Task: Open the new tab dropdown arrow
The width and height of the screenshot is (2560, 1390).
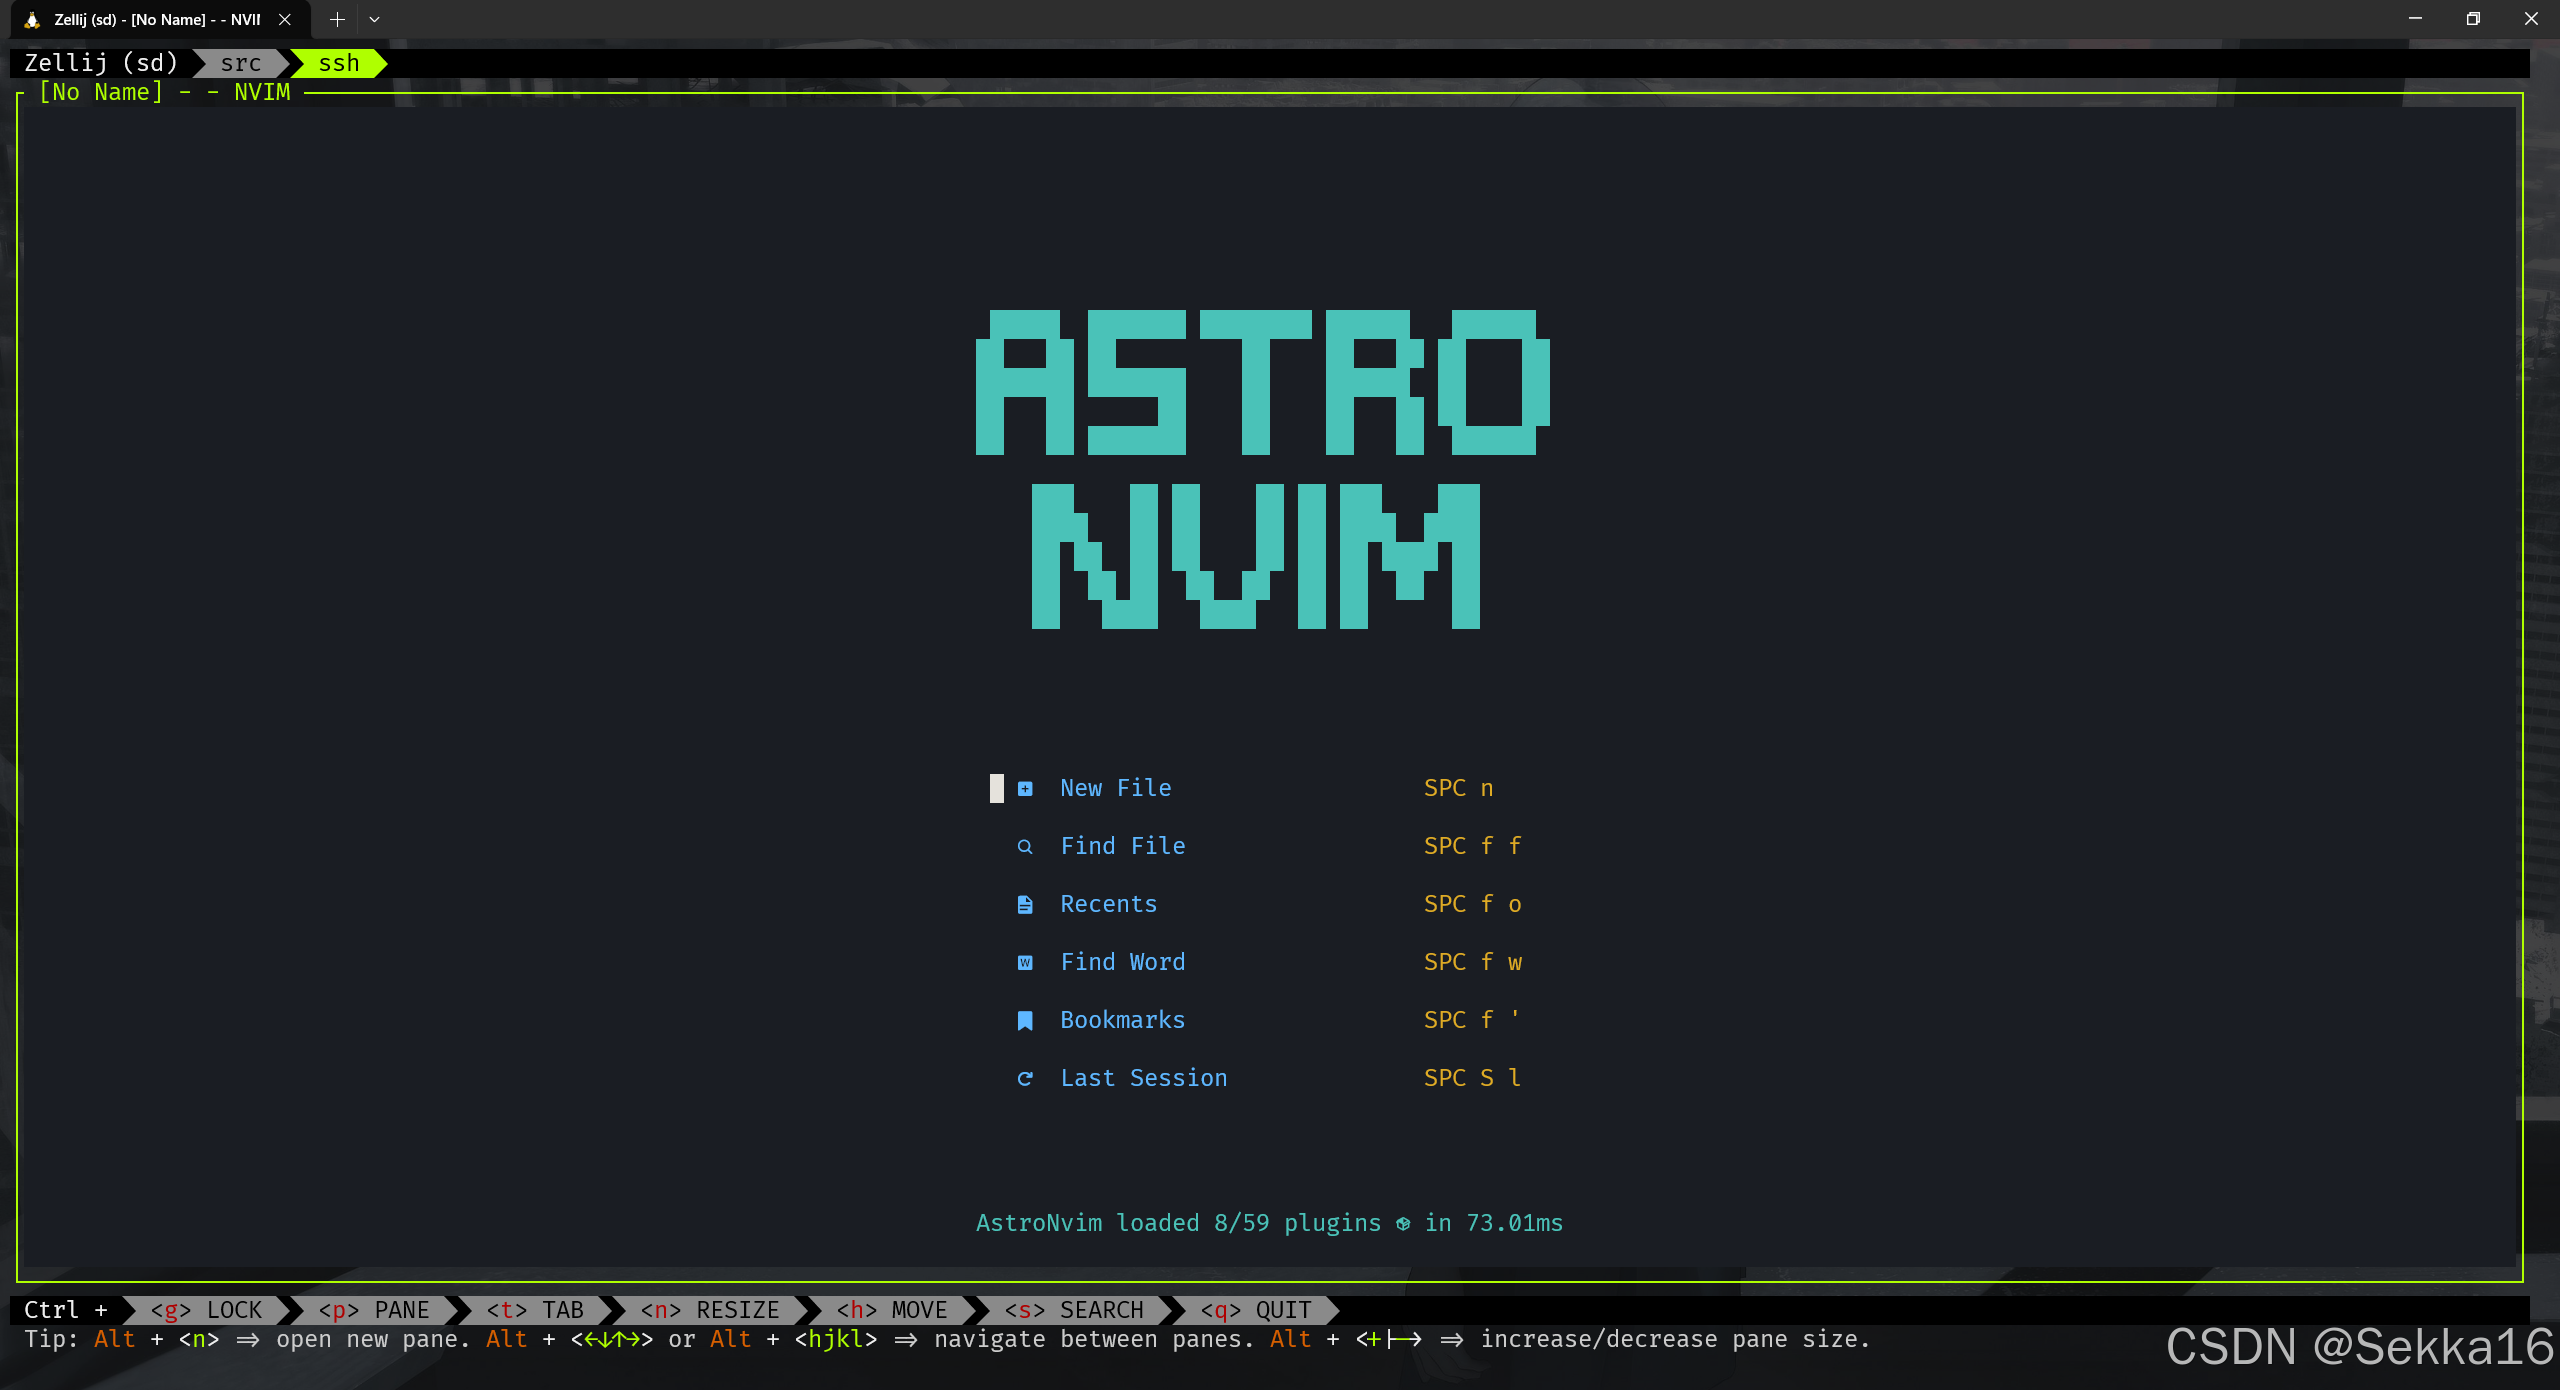Action: click(374, 19)
